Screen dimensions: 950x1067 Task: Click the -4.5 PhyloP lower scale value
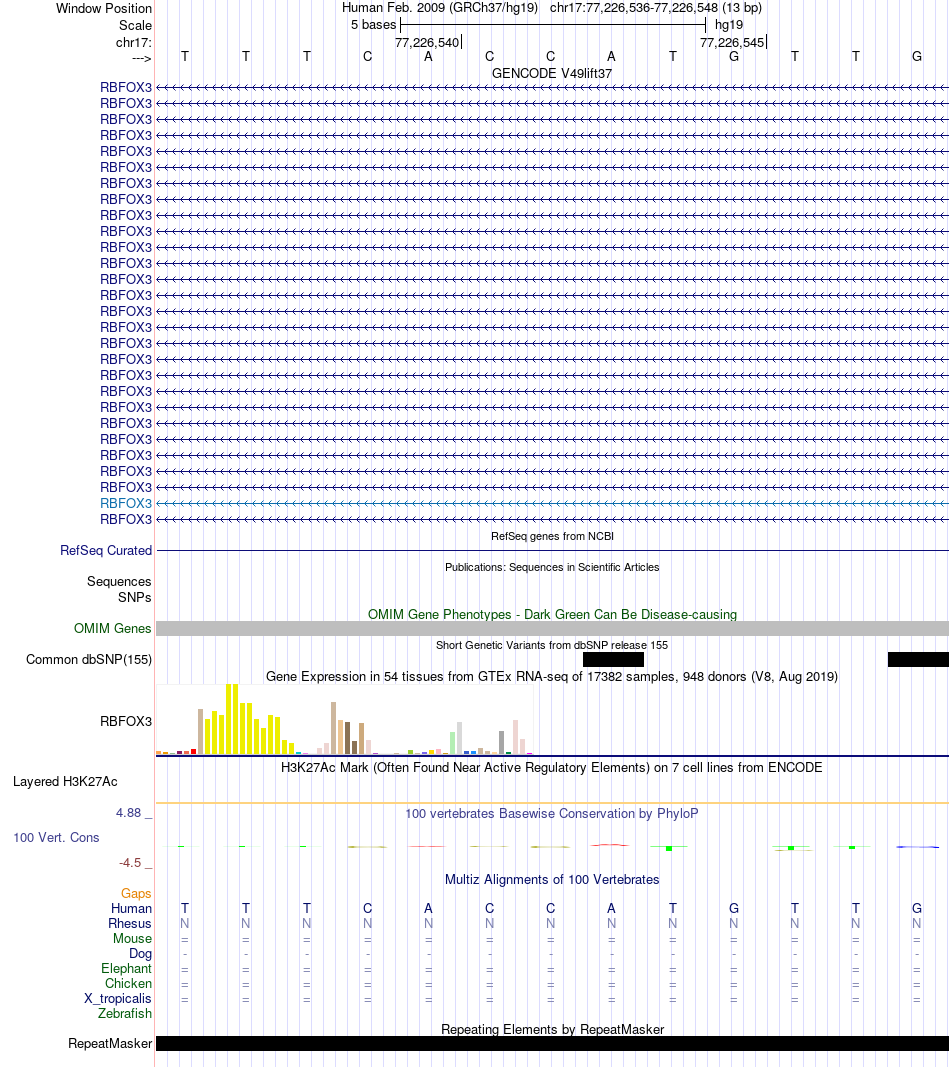click(x=130, y=863)
